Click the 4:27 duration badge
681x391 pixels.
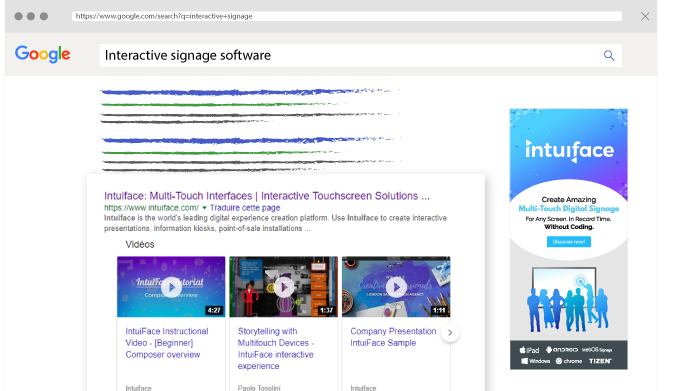214,310
